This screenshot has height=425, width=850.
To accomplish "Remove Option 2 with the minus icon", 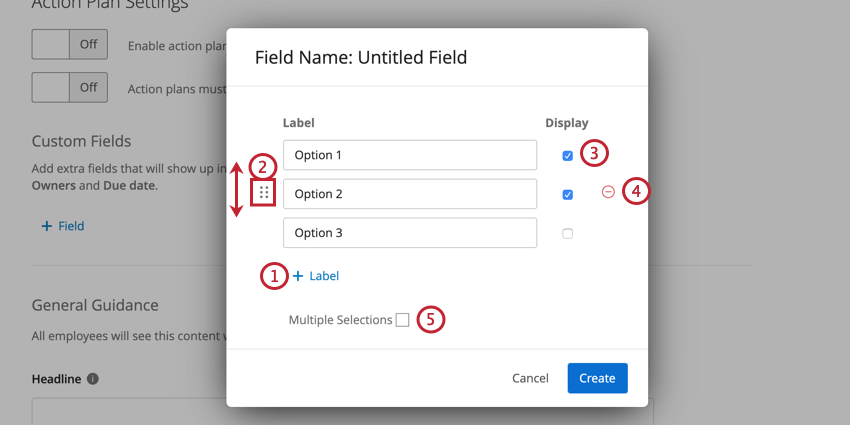I will pyautogui.click(x=608, y=192).
